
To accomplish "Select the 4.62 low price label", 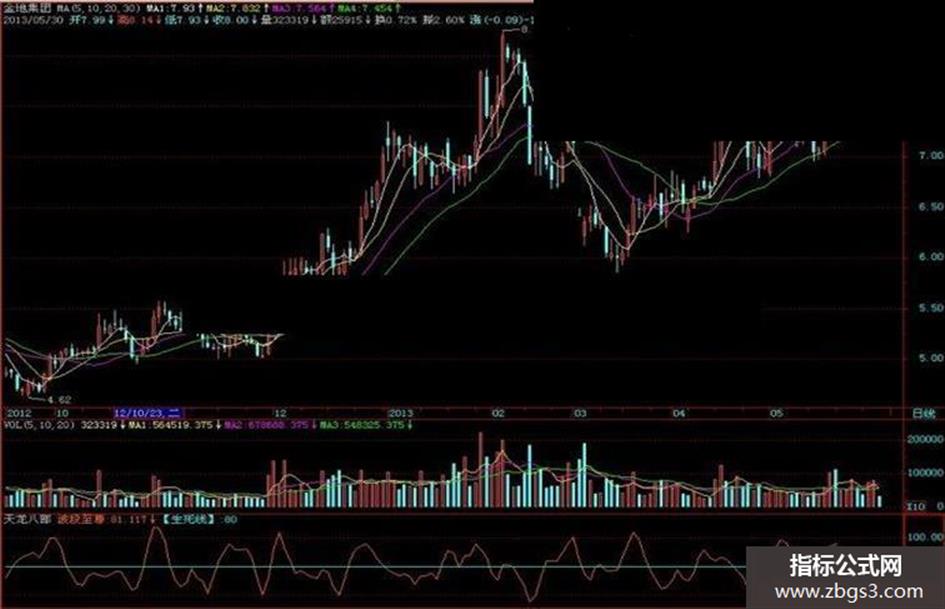I will 59,399.
